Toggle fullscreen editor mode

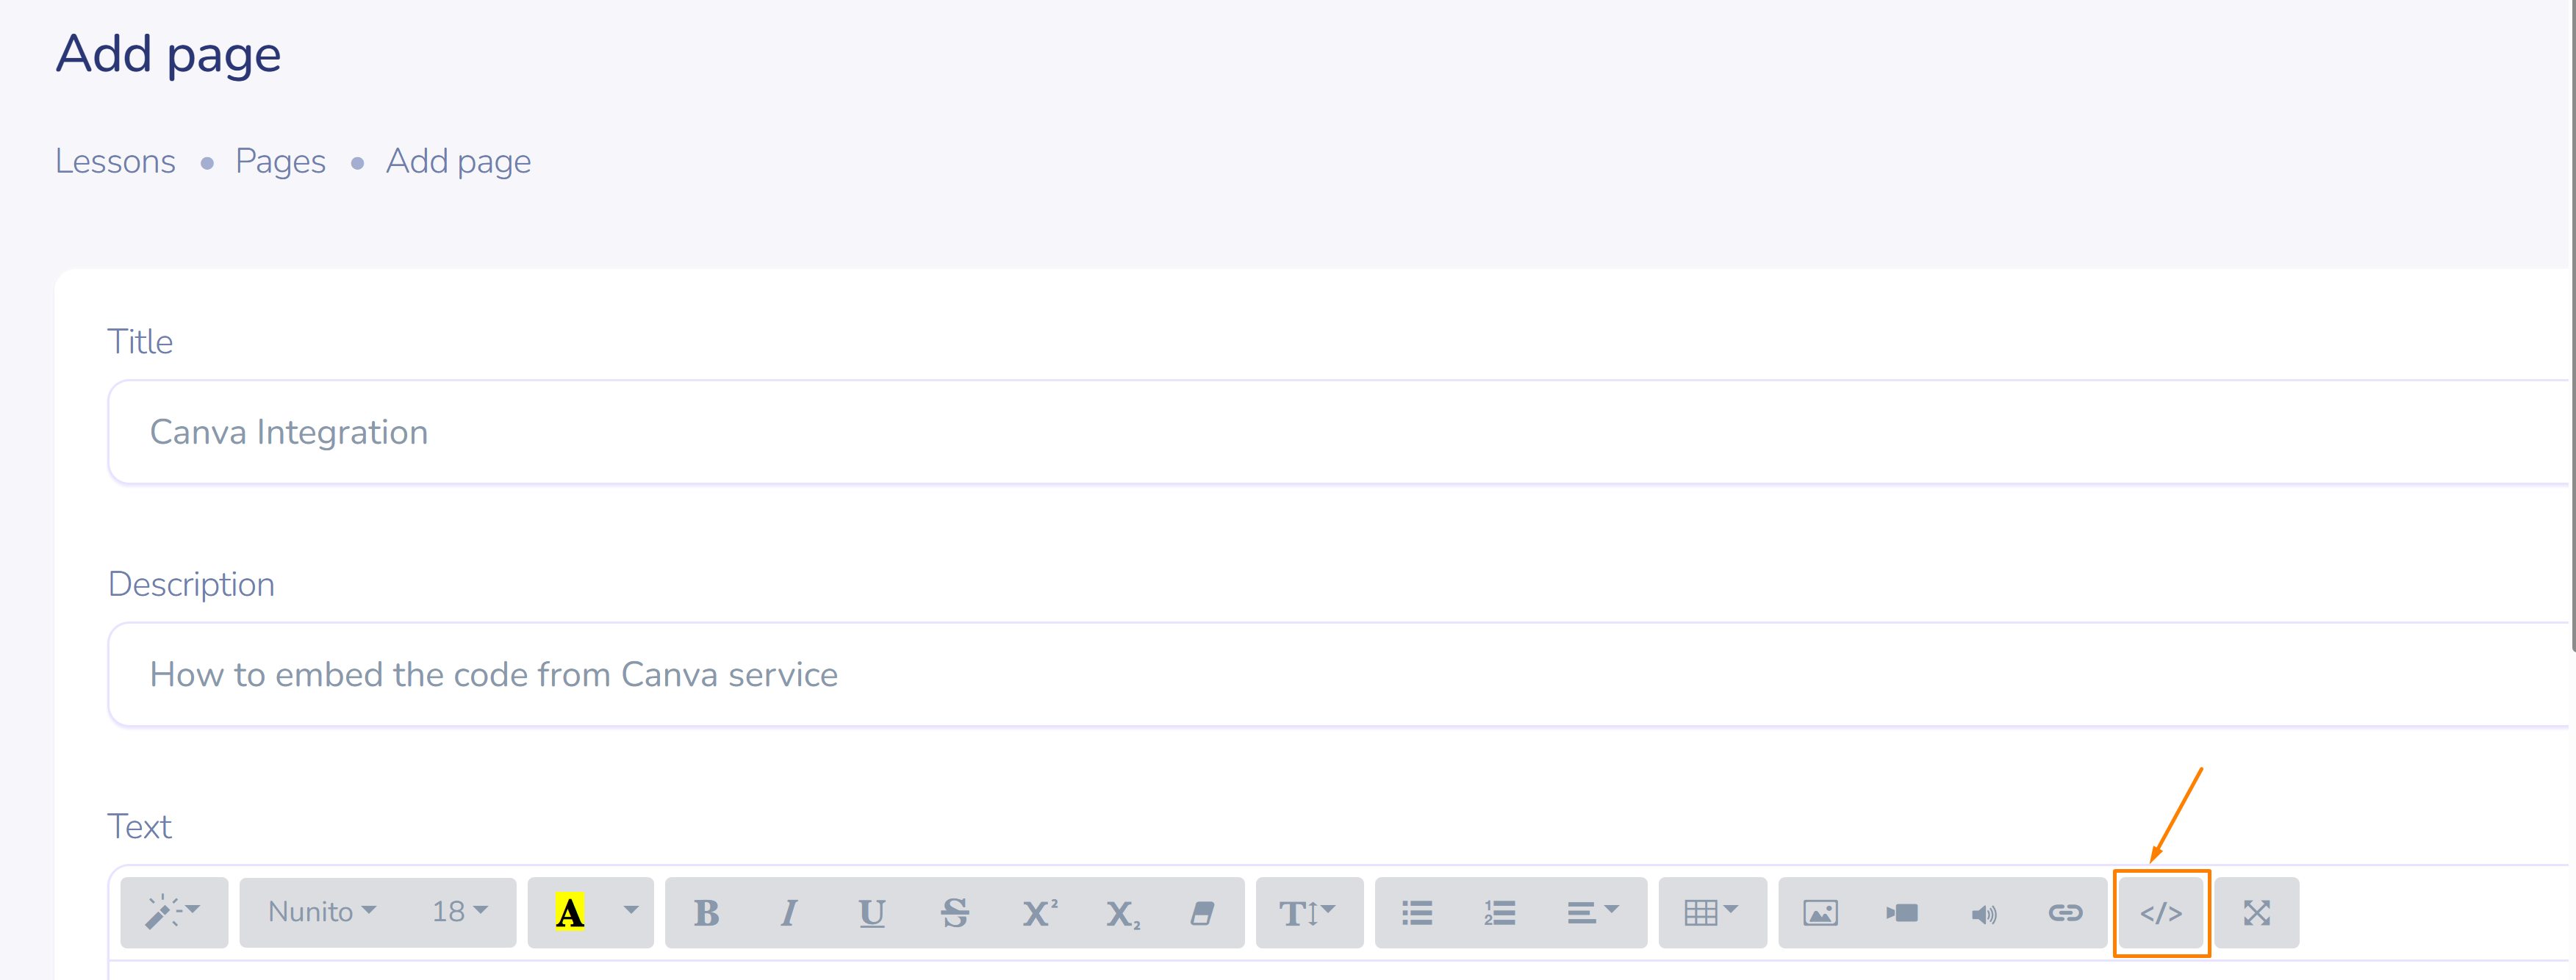point(2256,913)
